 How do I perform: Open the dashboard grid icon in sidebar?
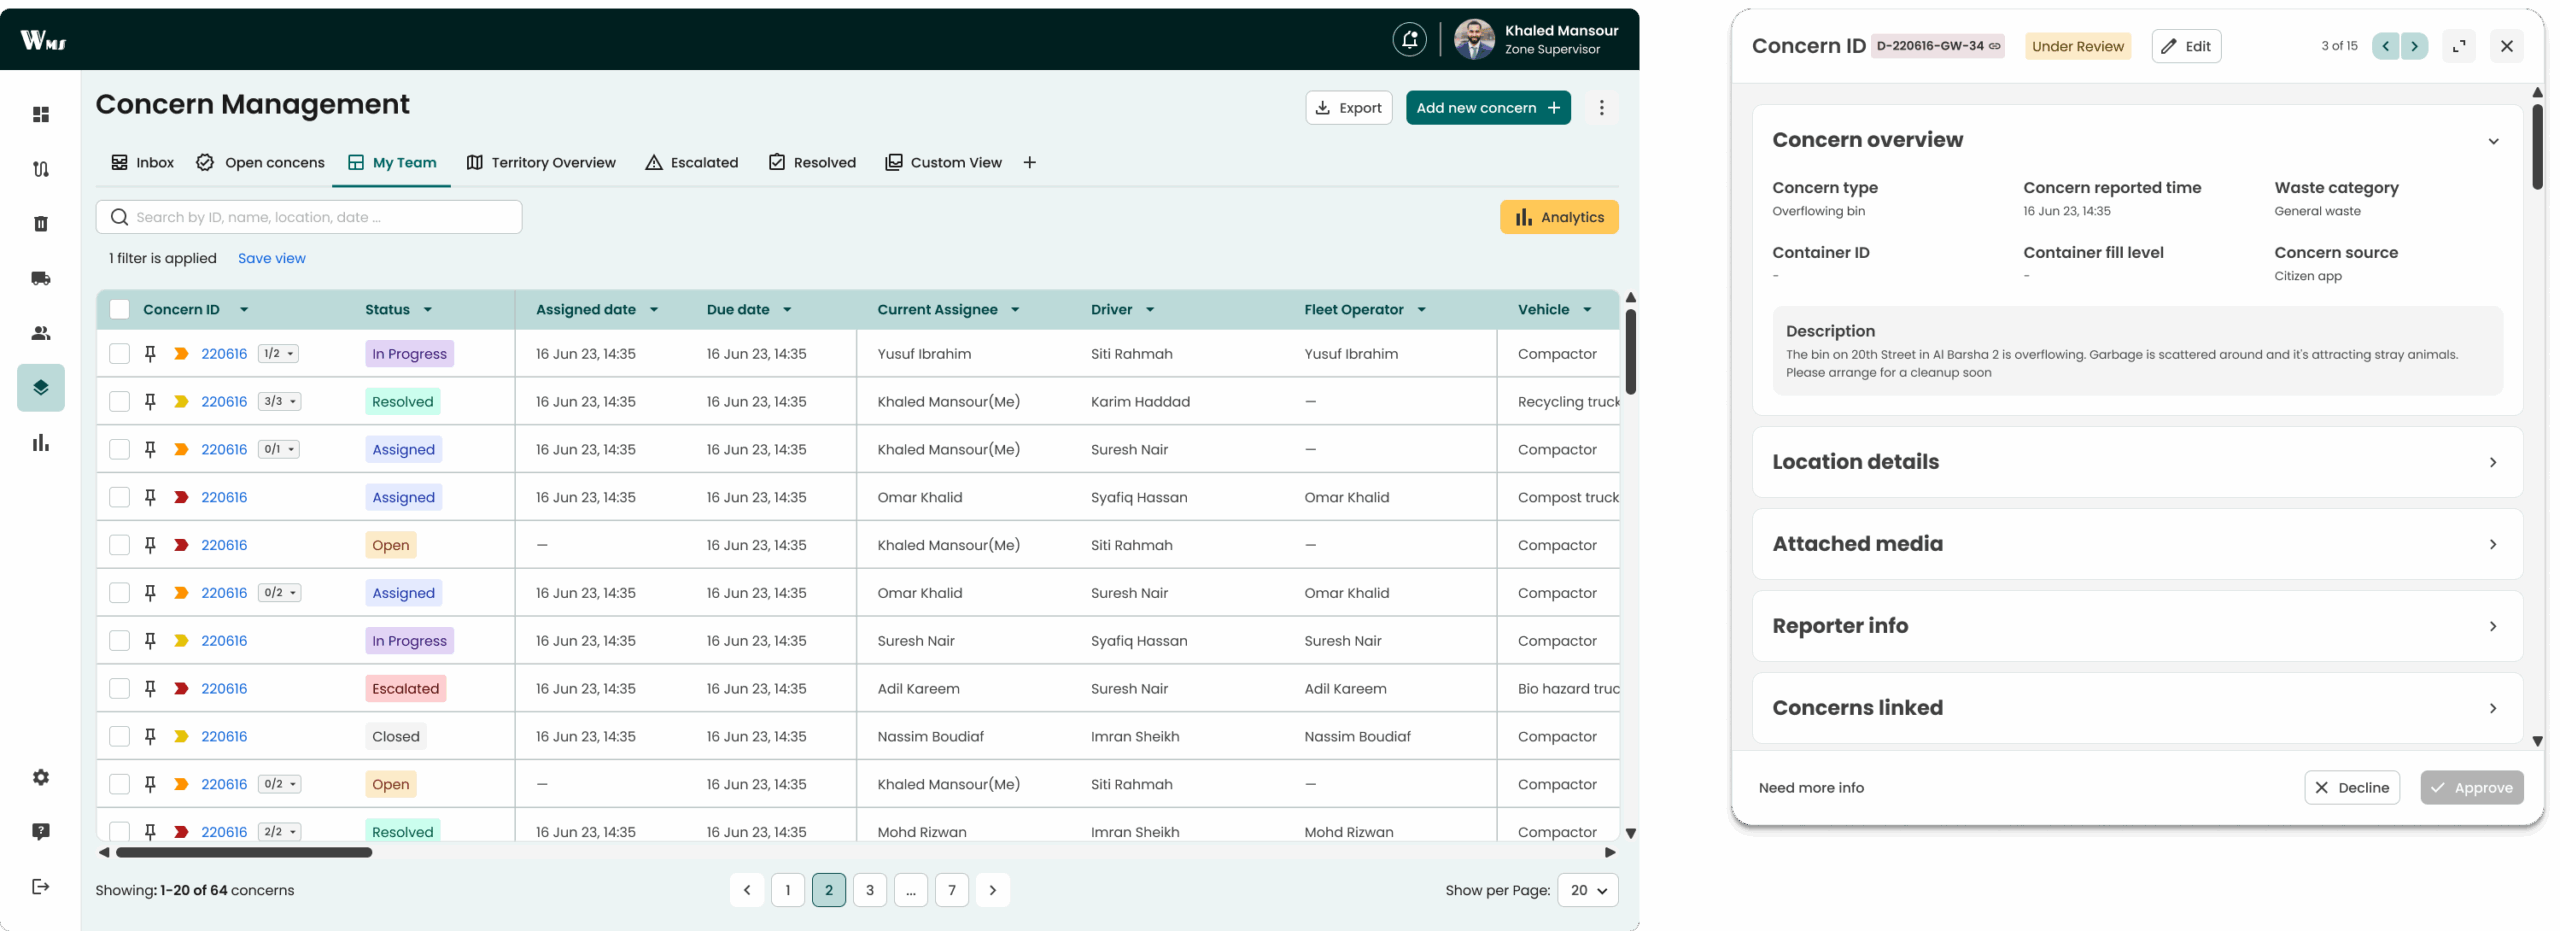point(41,115)
